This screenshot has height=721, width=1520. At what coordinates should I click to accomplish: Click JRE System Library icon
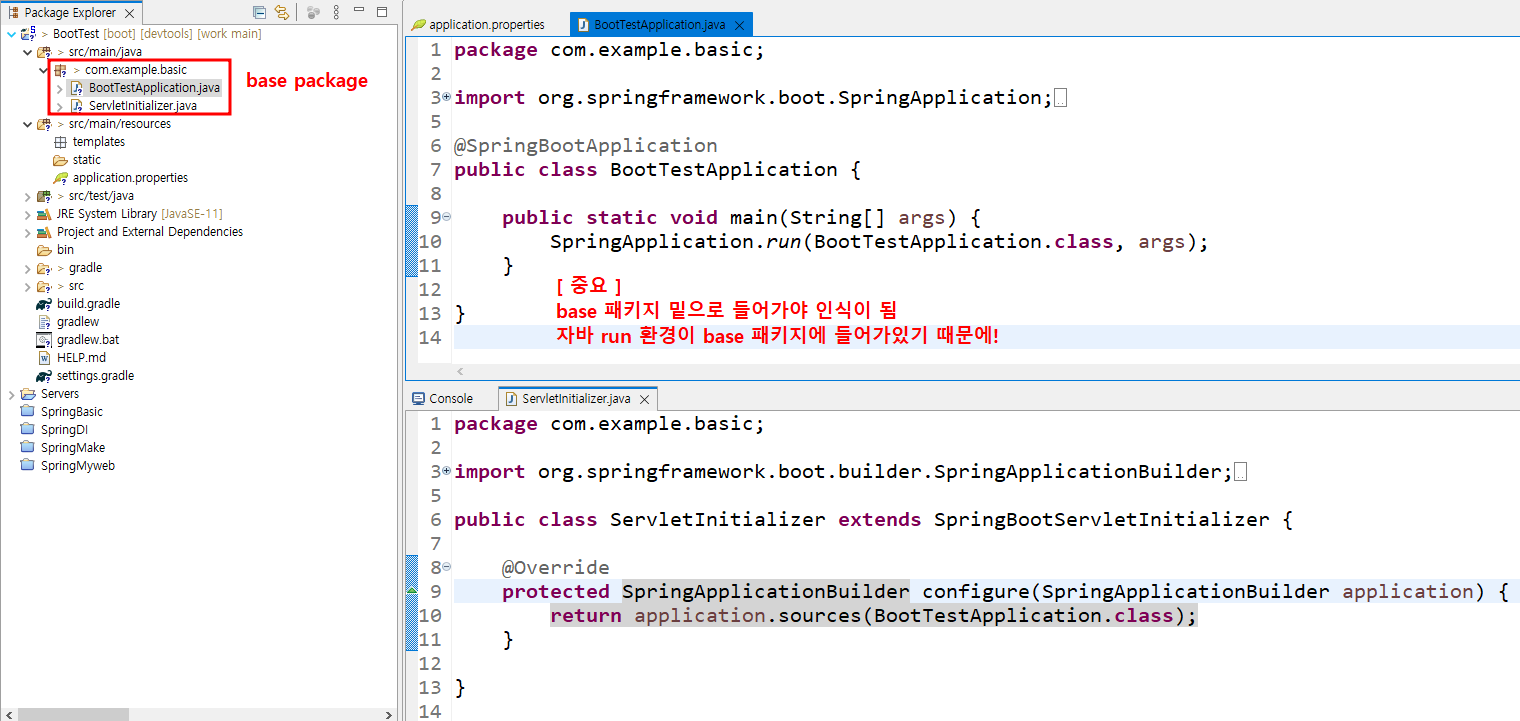pyautogui.click(x=44, y=214)
